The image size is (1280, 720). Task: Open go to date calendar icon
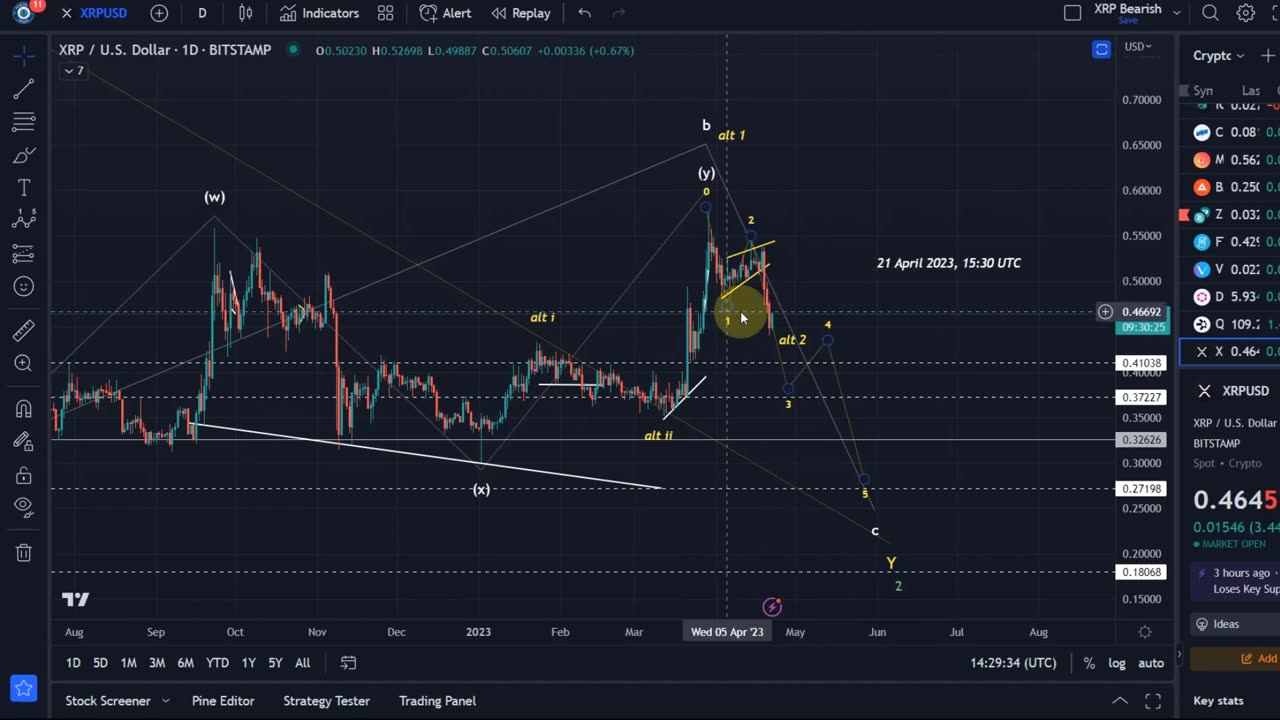pos(348,663)
